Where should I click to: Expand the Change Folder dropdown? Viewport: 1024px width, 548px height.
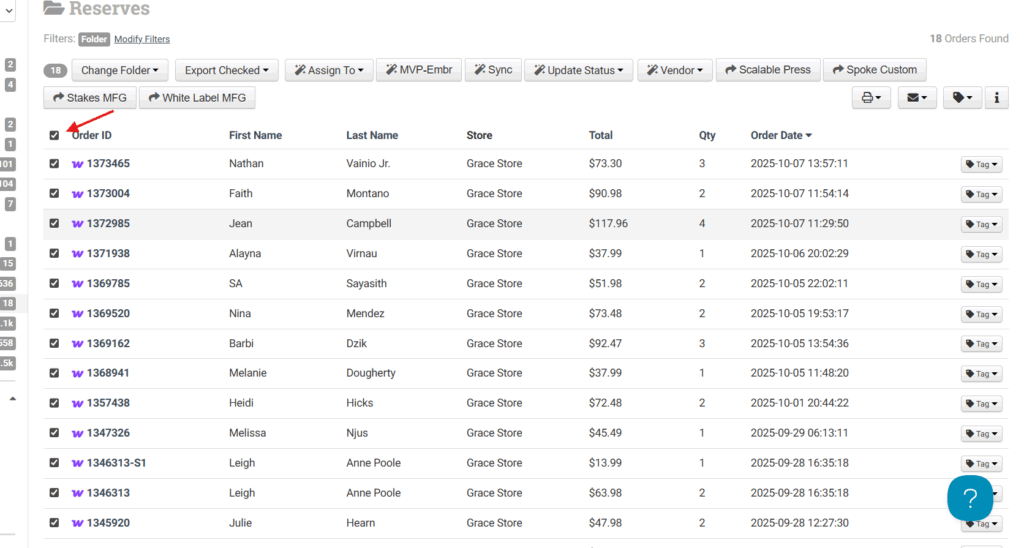point(119,70)
